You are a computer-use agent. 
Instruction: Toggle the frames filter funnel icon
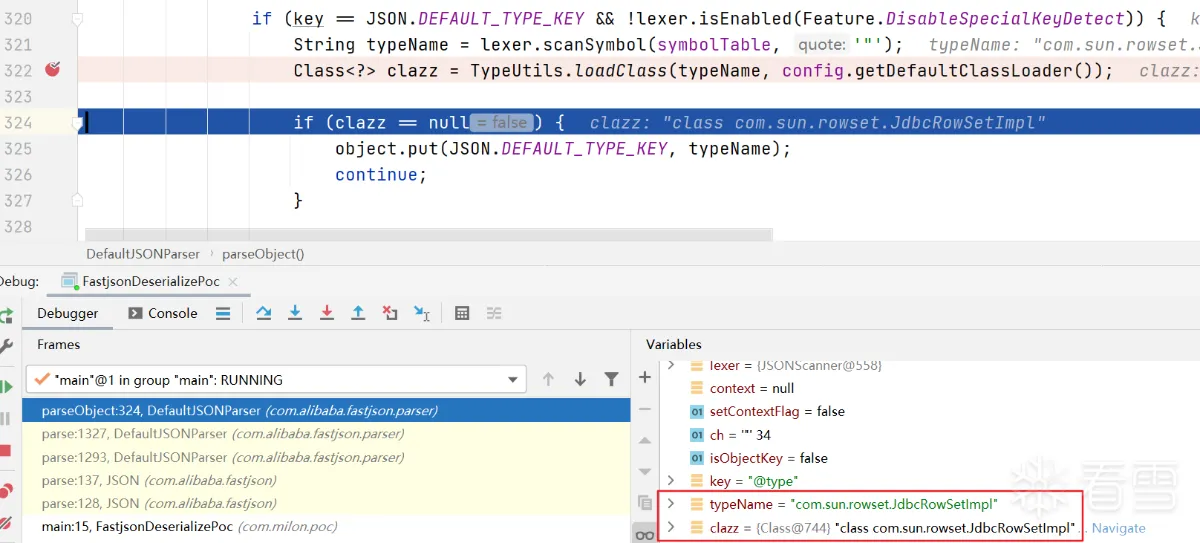[611, 380]
